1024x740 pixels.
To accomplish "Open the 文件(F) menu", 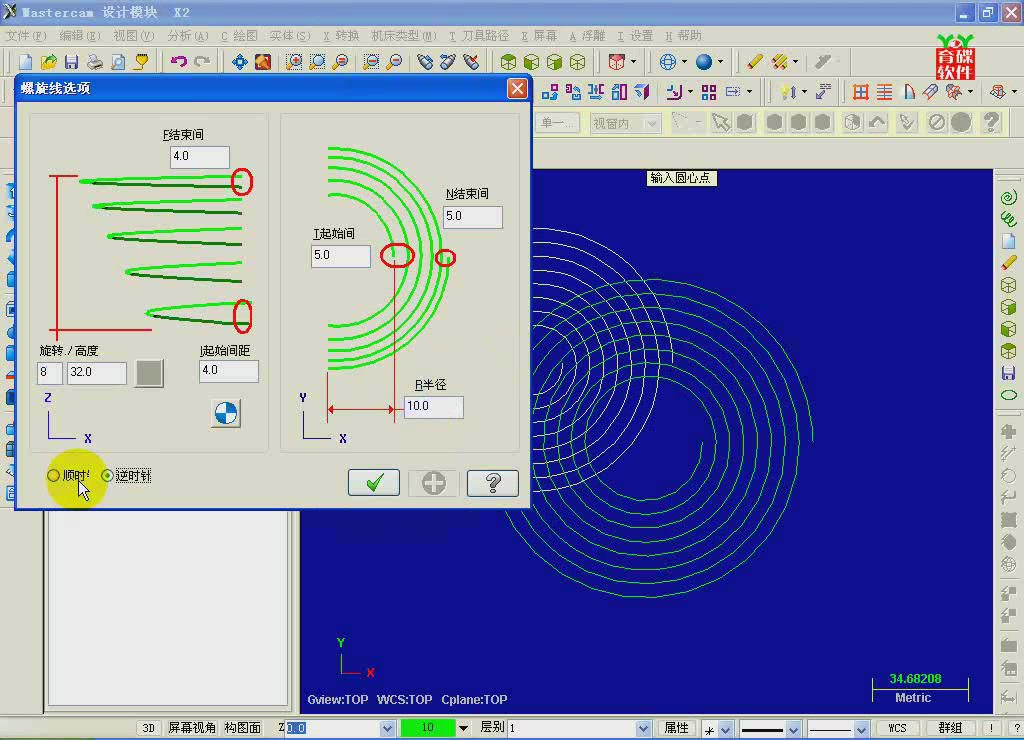I will tap(27, 35).
